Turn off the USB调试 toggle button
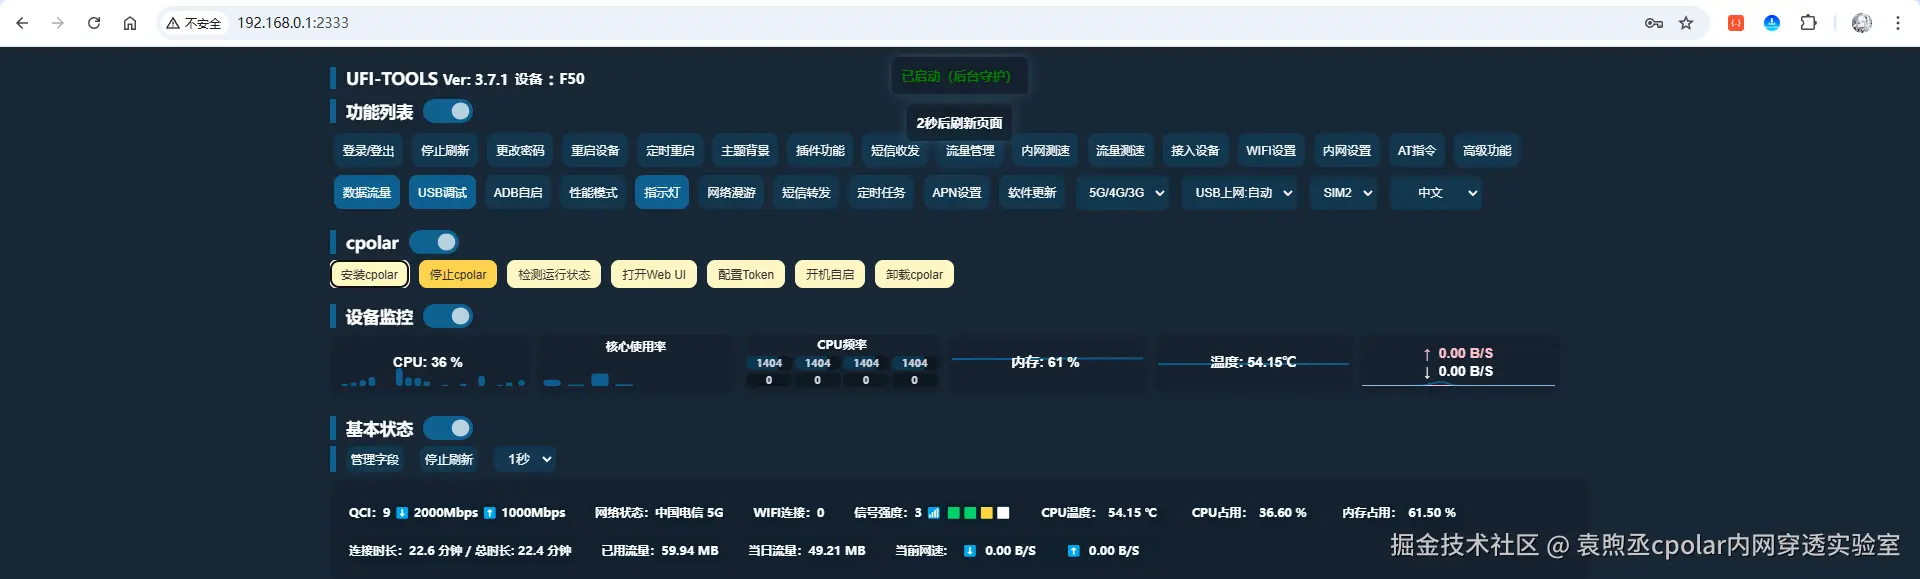This screenshot has width=1920, height=579. tap(442, 192)
